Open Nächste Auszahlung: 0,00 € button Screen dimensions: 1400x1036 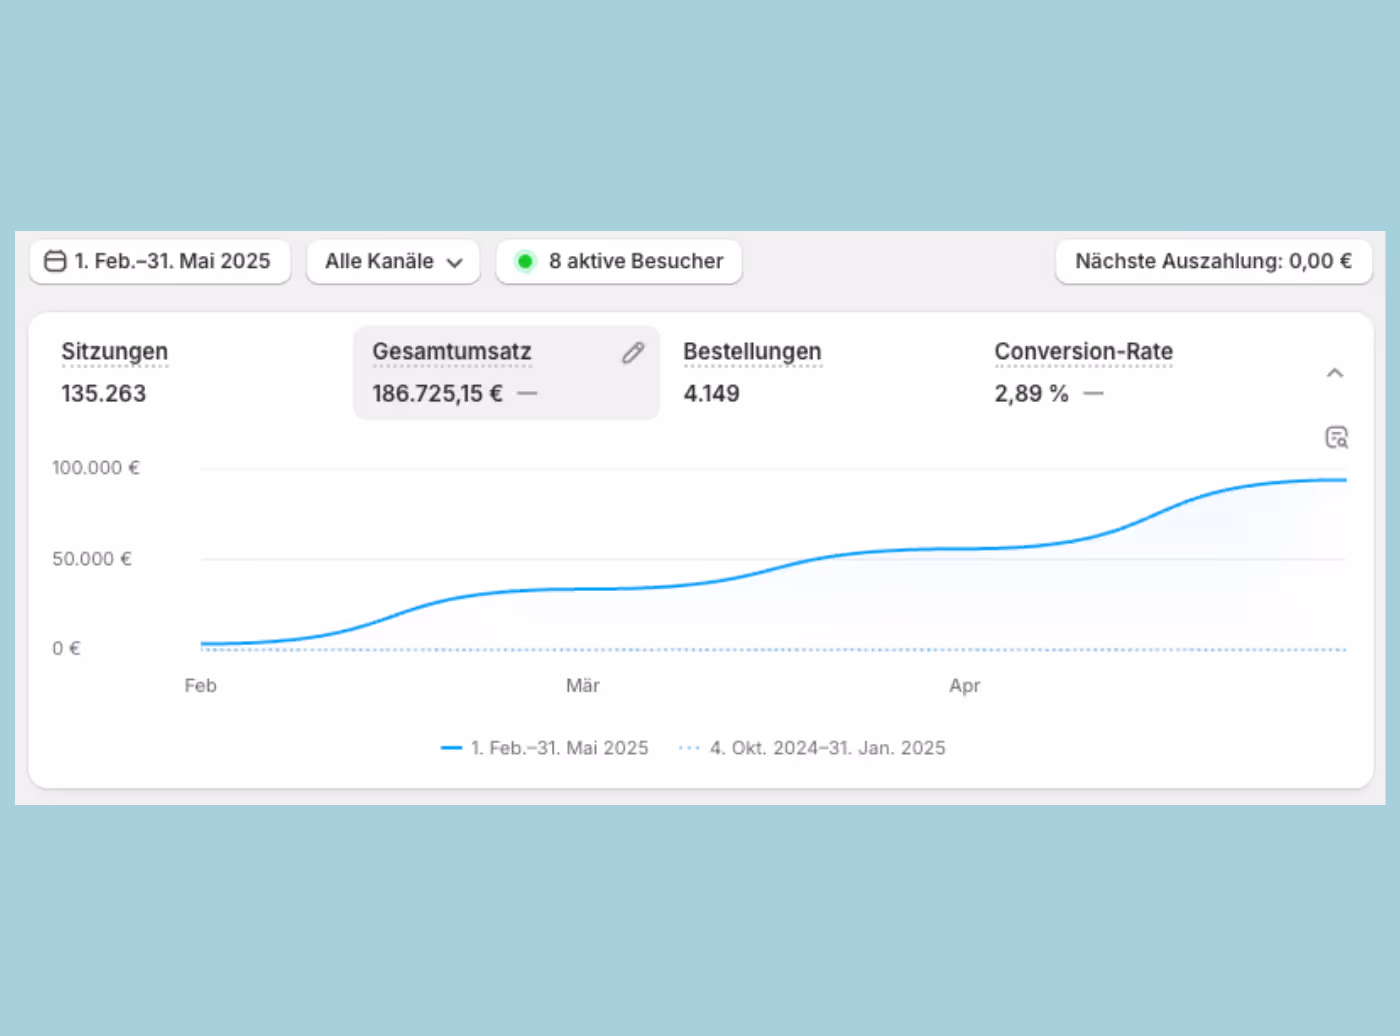tap(1214, 261)
